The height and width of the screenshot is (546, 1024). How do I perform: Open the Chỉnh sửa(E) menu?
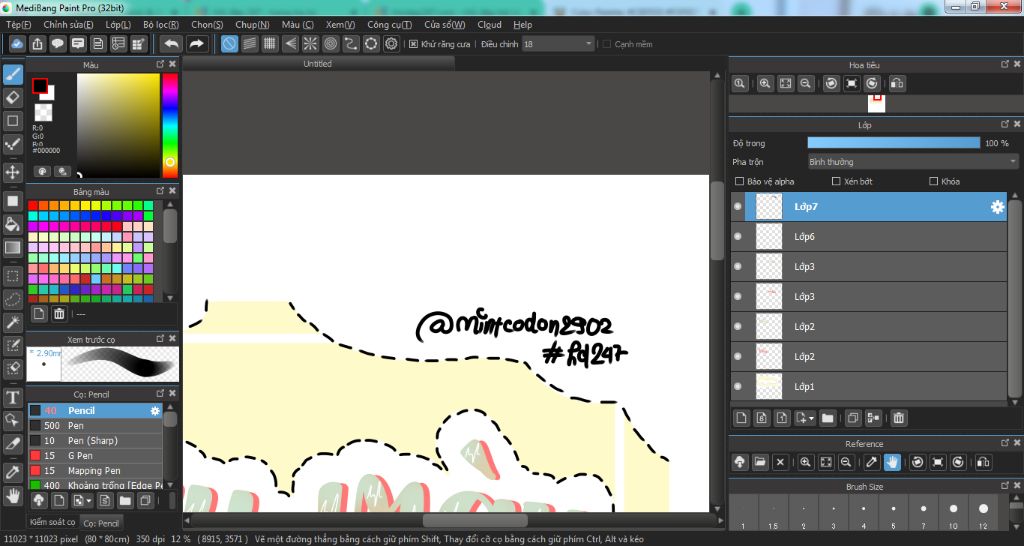pos(69,25)
